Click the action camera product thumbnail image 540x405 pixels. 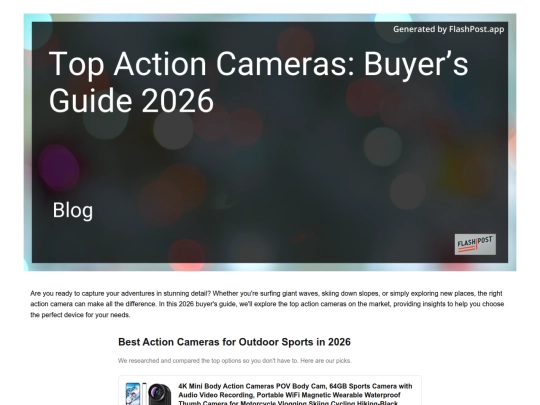(148, 394)
